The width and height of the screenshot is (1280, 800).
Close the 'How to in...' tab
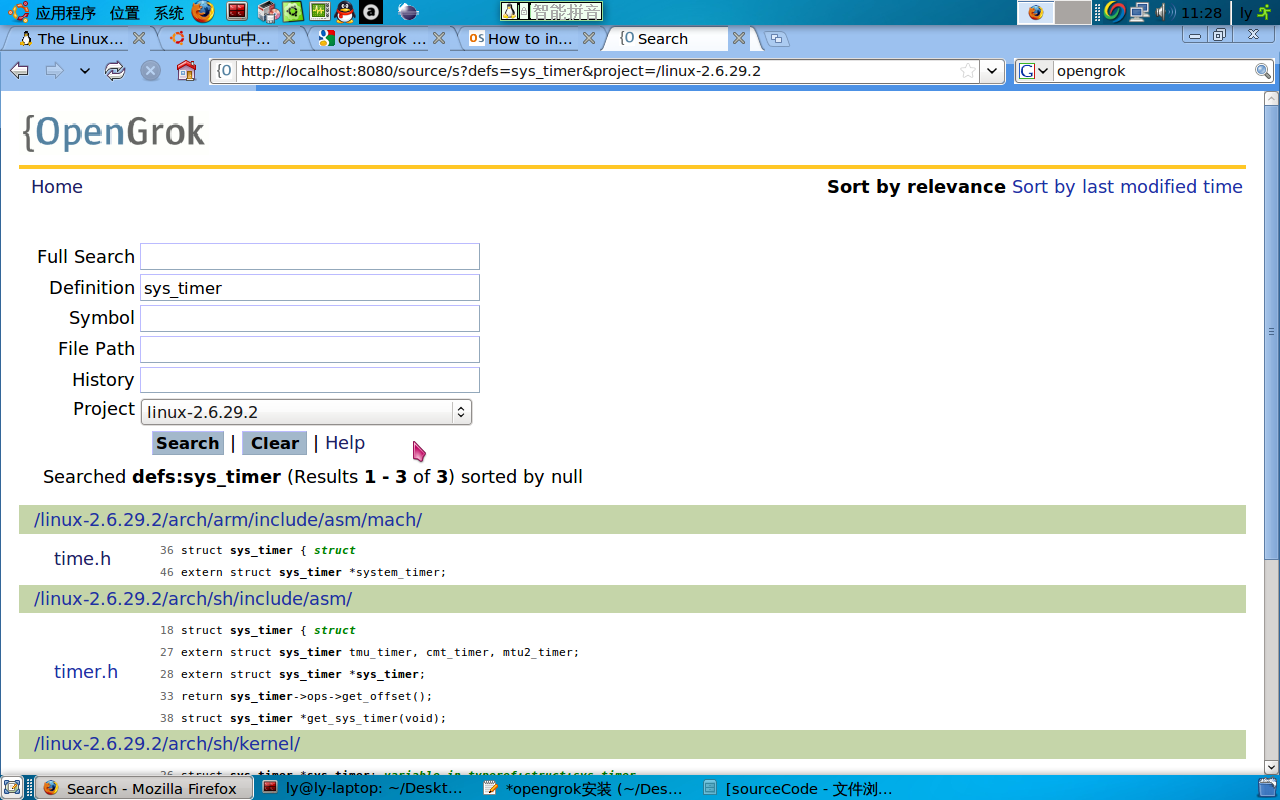click(x=589, y=38)
